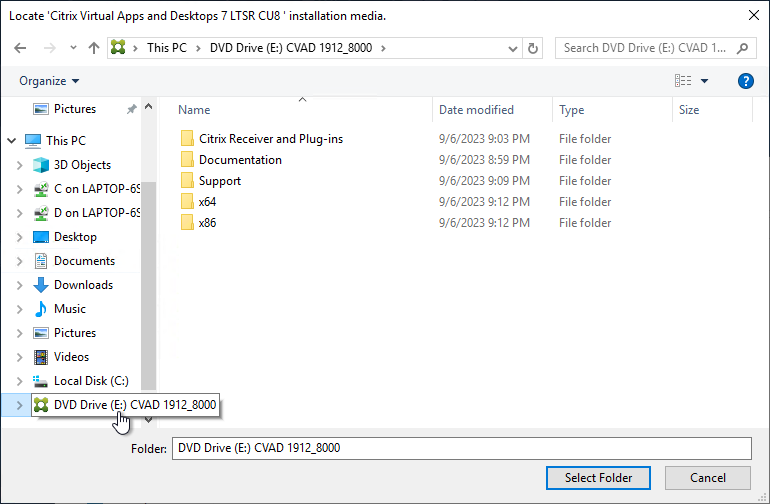770x504 pixels.
Task: Select the Documentation folder
Action: [x=240, y=160]
